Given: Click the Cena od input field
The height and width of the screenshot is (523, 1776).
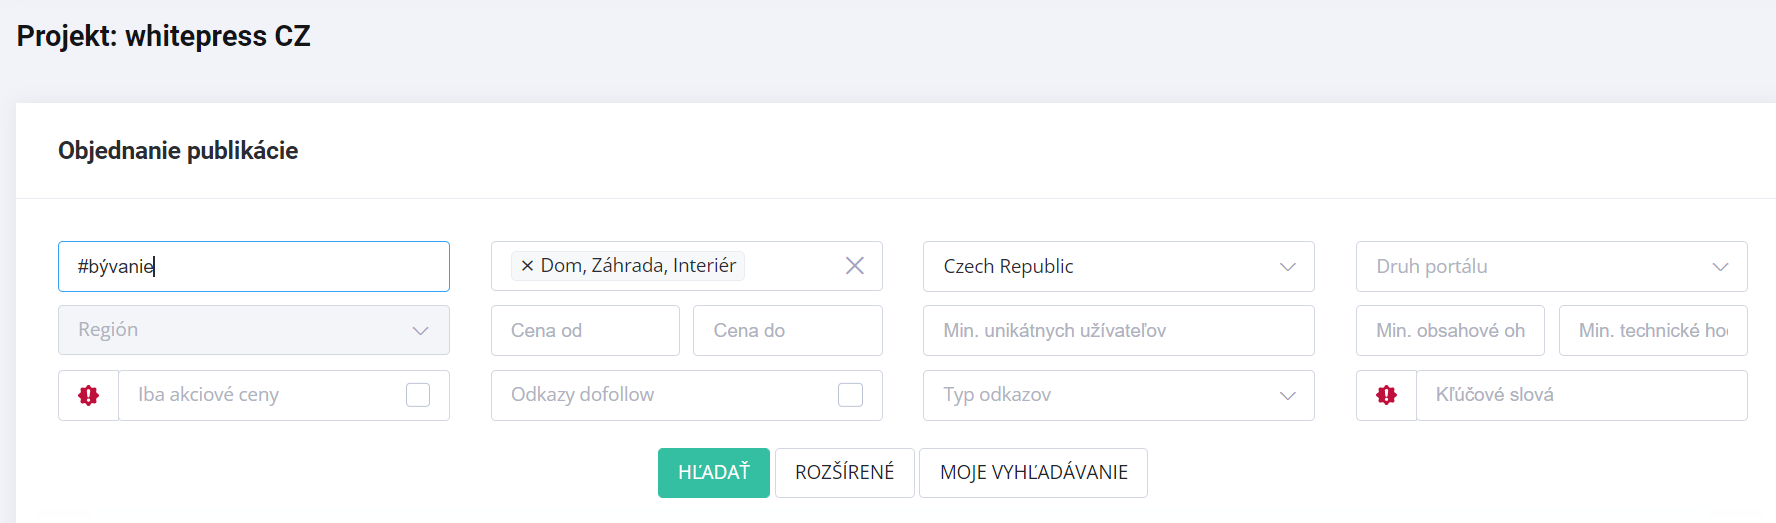Looking at the screenshot, I should point(586,330).
